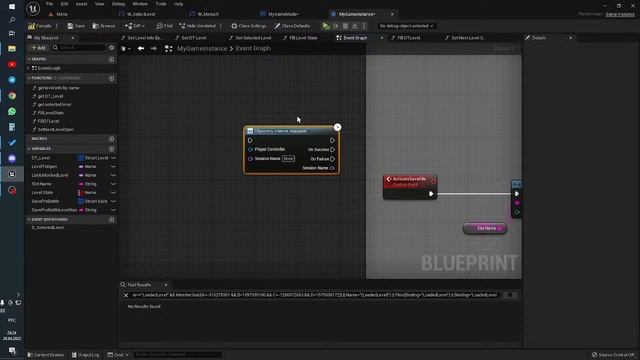
Task: Compile the blueprint
Action: point(40,26)
